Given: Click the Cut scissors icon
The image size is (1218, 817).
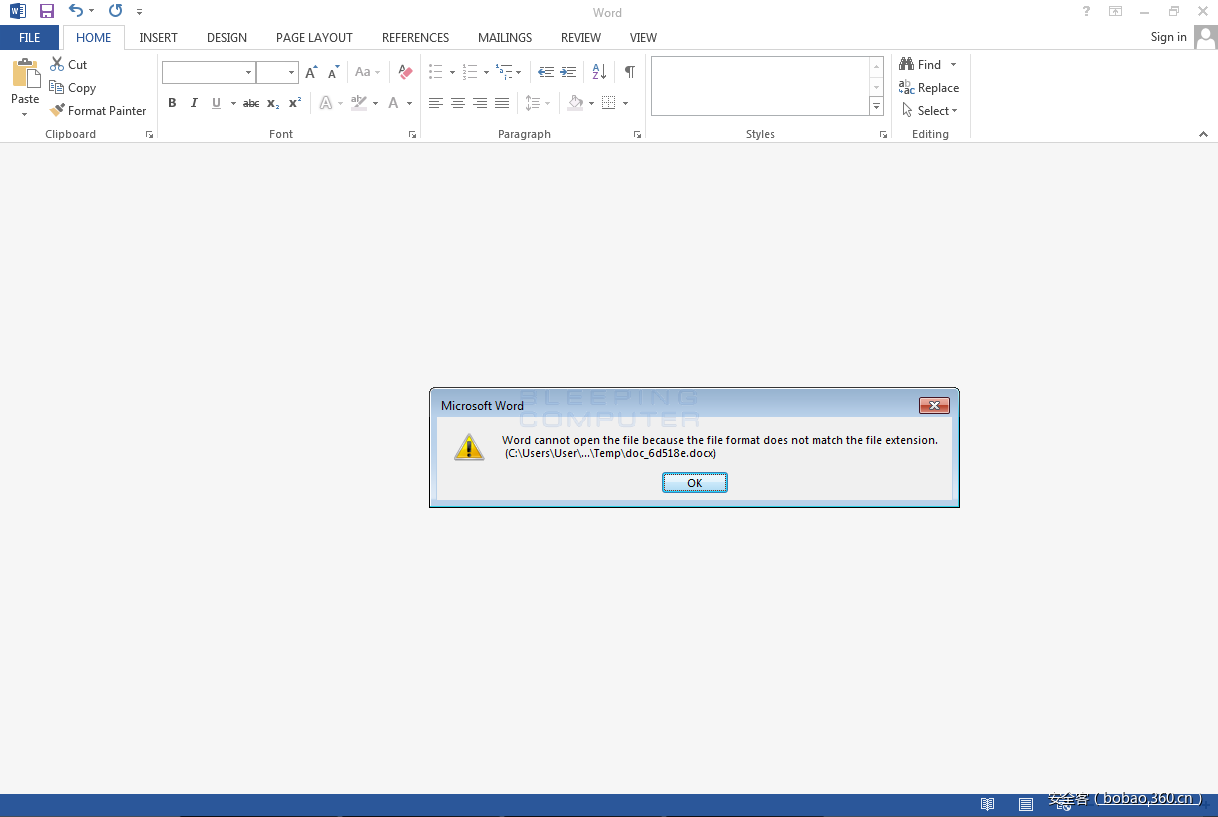Looking at the screenshot, I should (x=57, y=64).
